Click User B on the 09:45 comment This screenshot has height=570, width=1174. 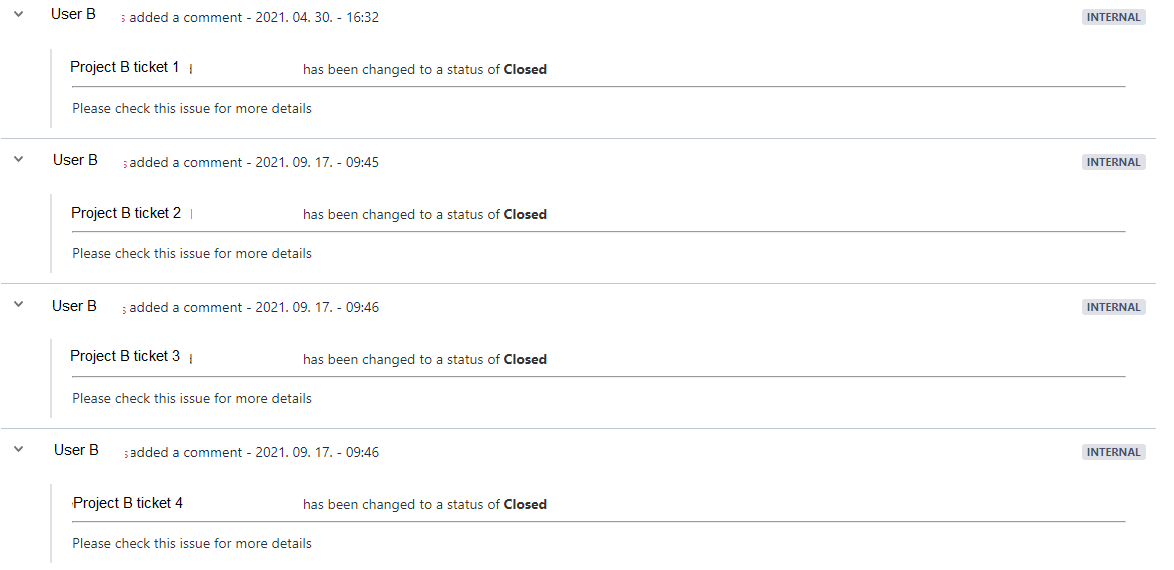[x=75, y=160]
